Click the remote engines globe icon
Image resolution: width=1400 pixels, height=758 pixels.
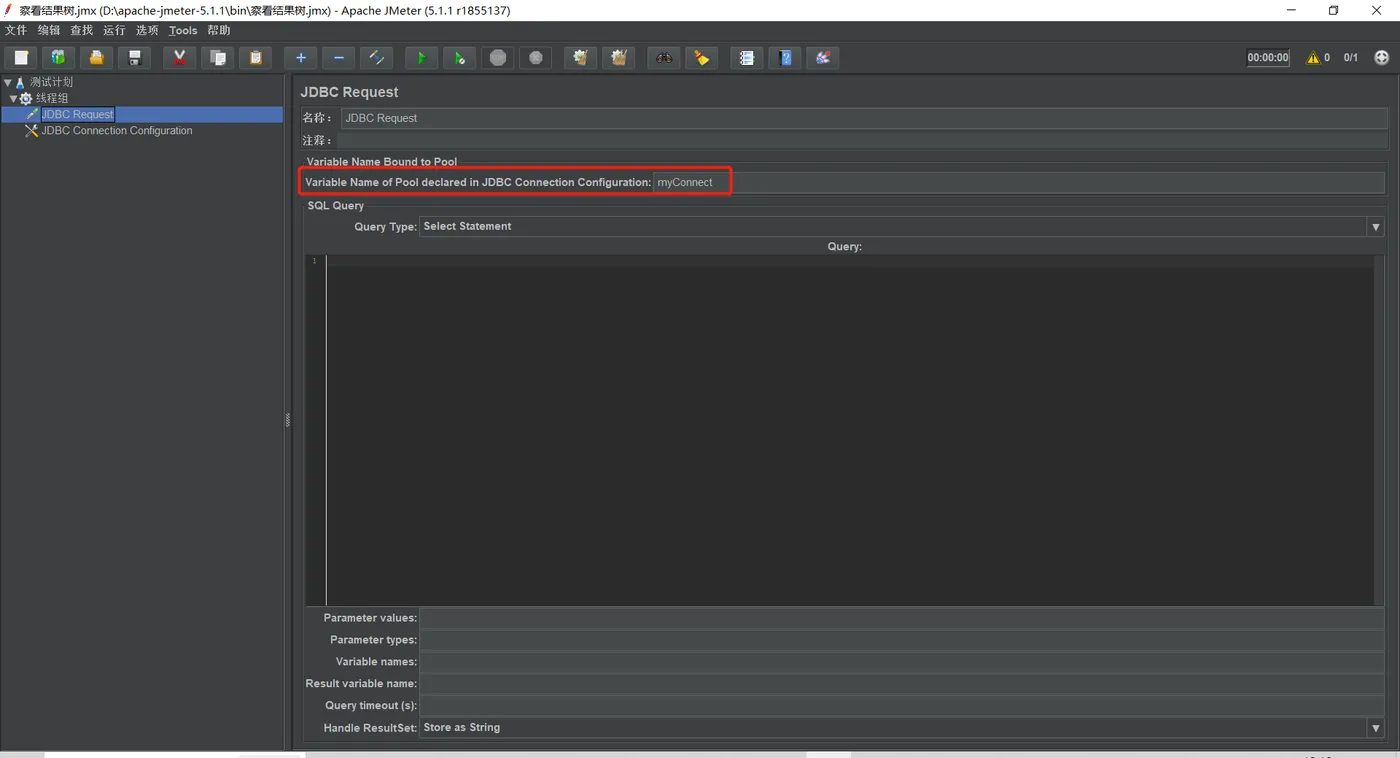coord(1382,58)
